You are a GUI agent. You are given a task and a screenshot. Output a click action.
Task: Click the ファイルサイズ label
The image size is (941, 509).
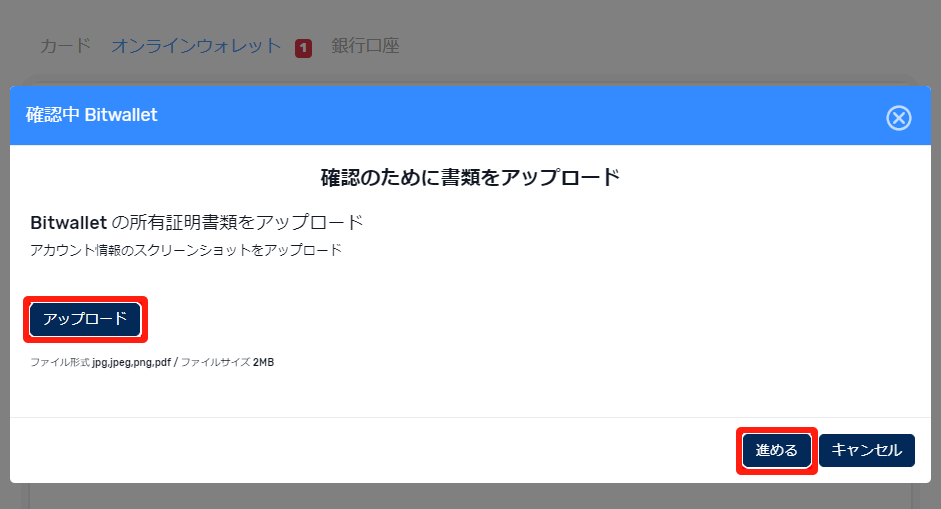(x=215, y=362)
